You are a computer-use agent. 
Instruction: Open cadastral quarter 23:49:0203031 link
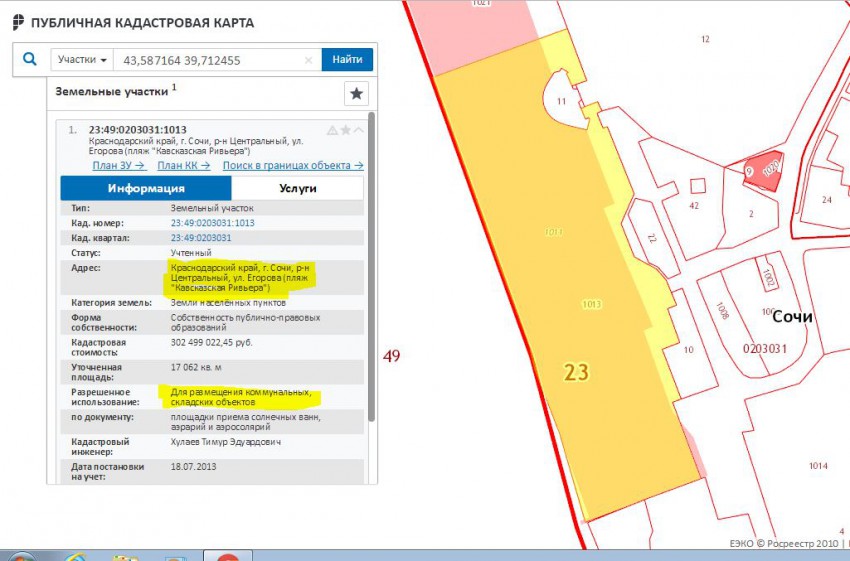coord(201,238)
